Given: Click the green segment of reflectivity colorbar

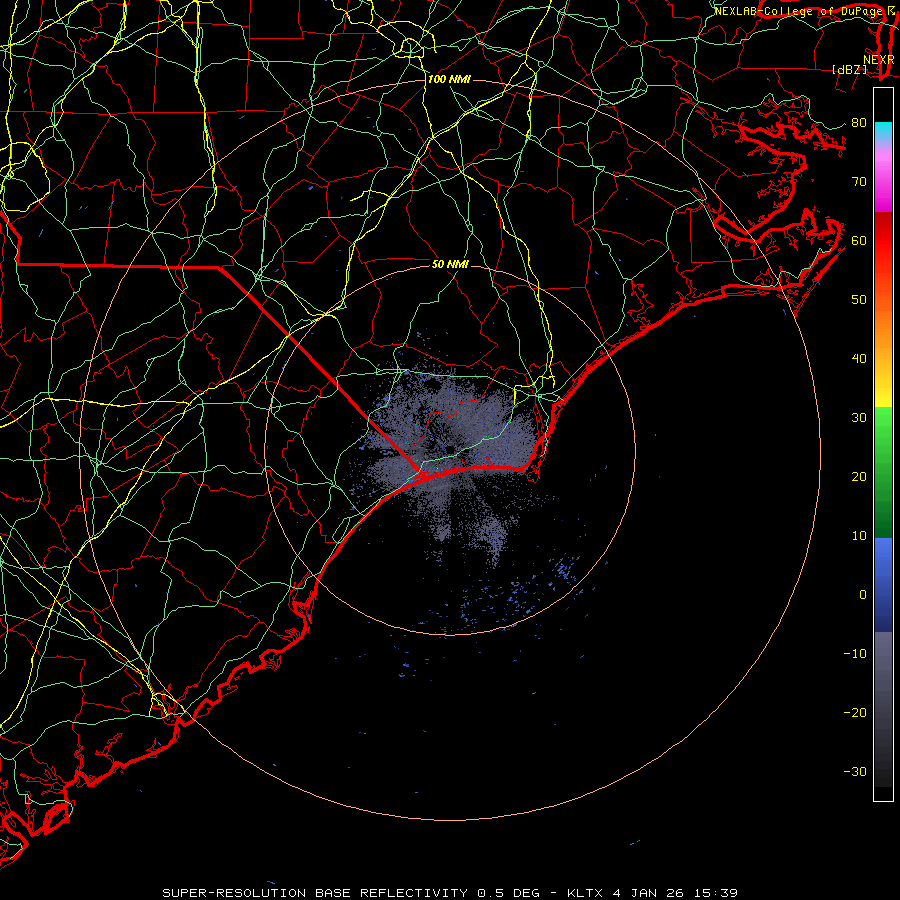Looking at the screenshot, I should tap(883, 472).
